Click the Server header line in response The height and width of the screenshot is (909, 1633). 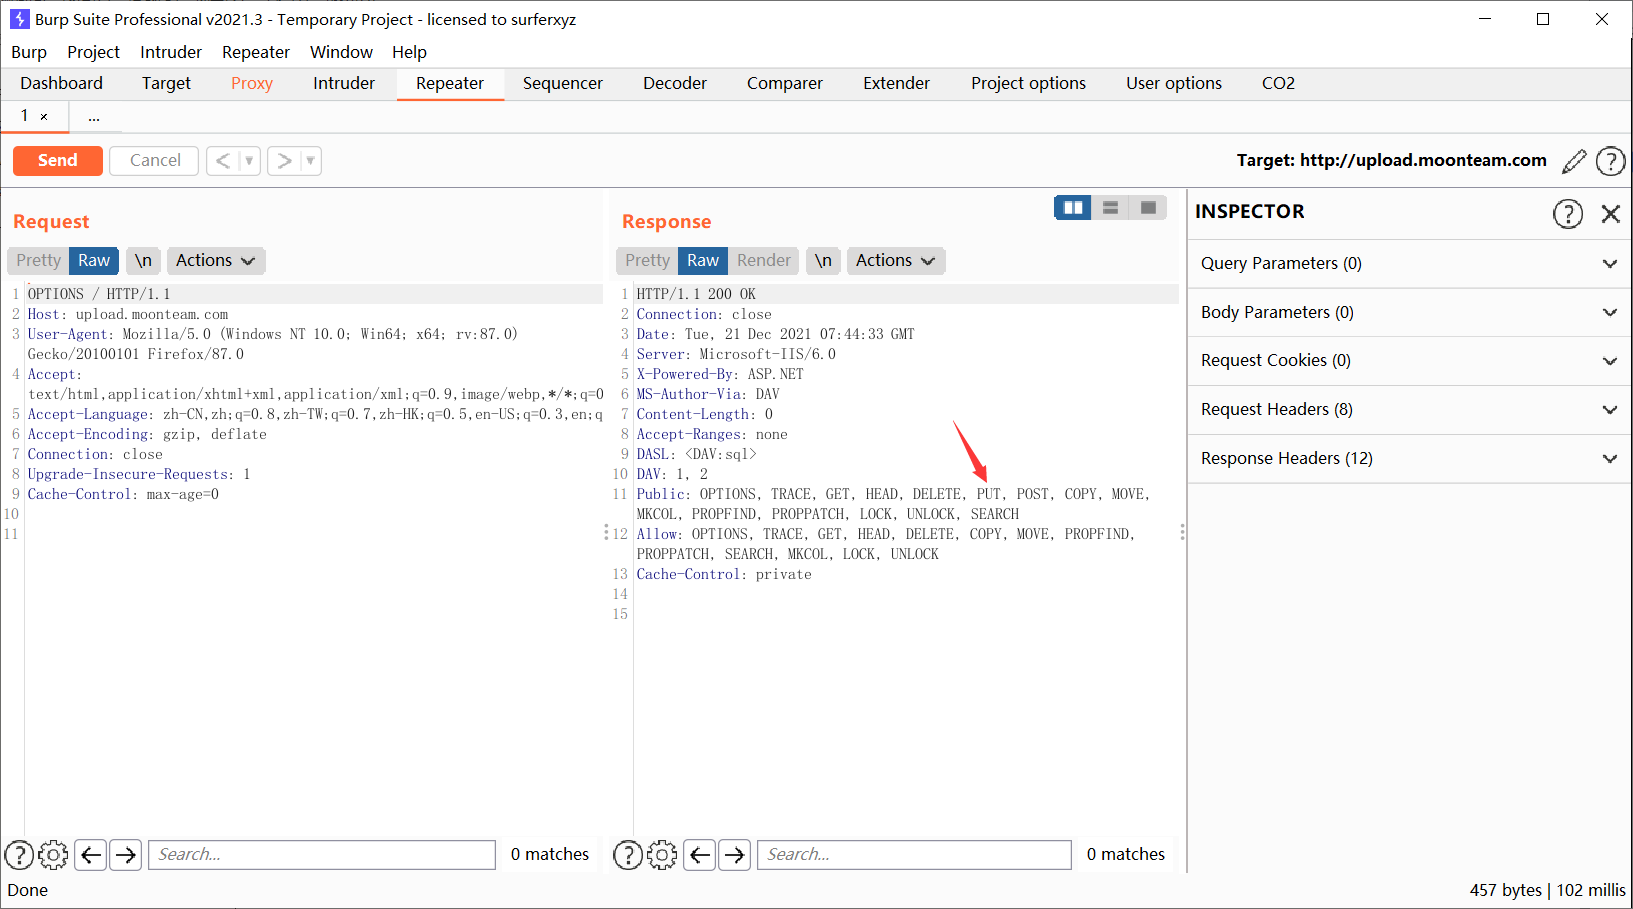click(736, 354)
